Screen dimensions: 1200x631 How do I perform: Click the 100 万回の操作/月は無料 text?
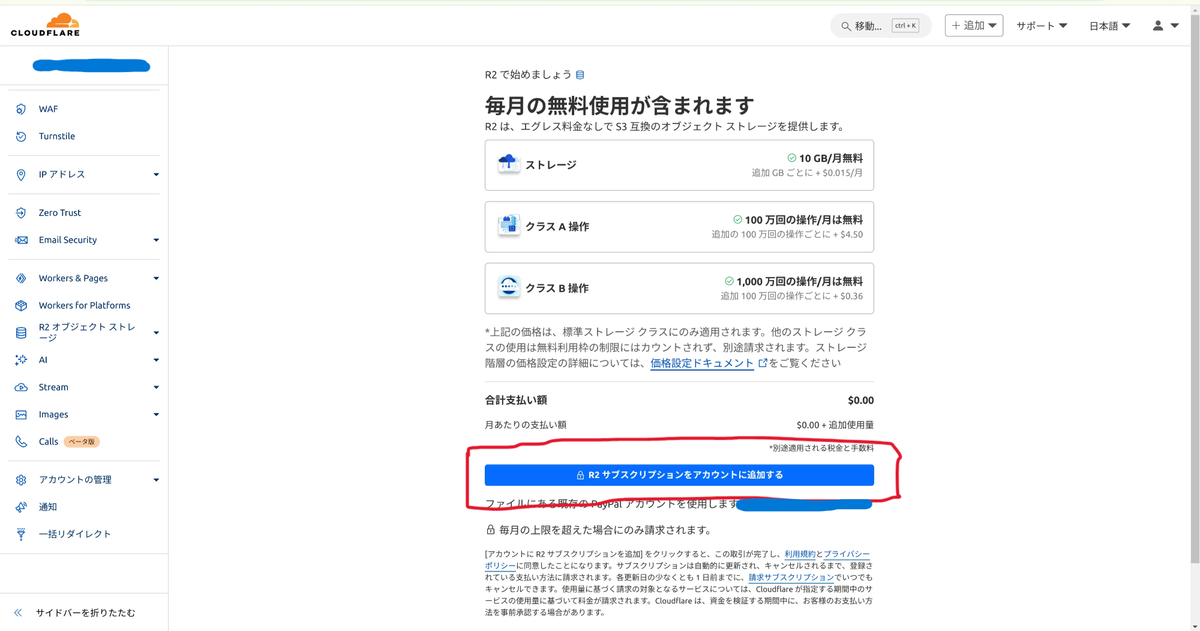[803, 220]
